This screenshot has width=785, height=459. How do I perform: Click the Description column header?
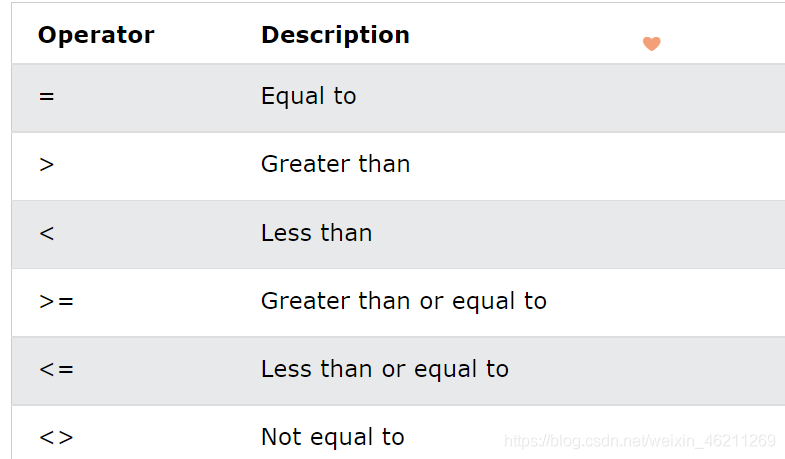coord(335,35)
